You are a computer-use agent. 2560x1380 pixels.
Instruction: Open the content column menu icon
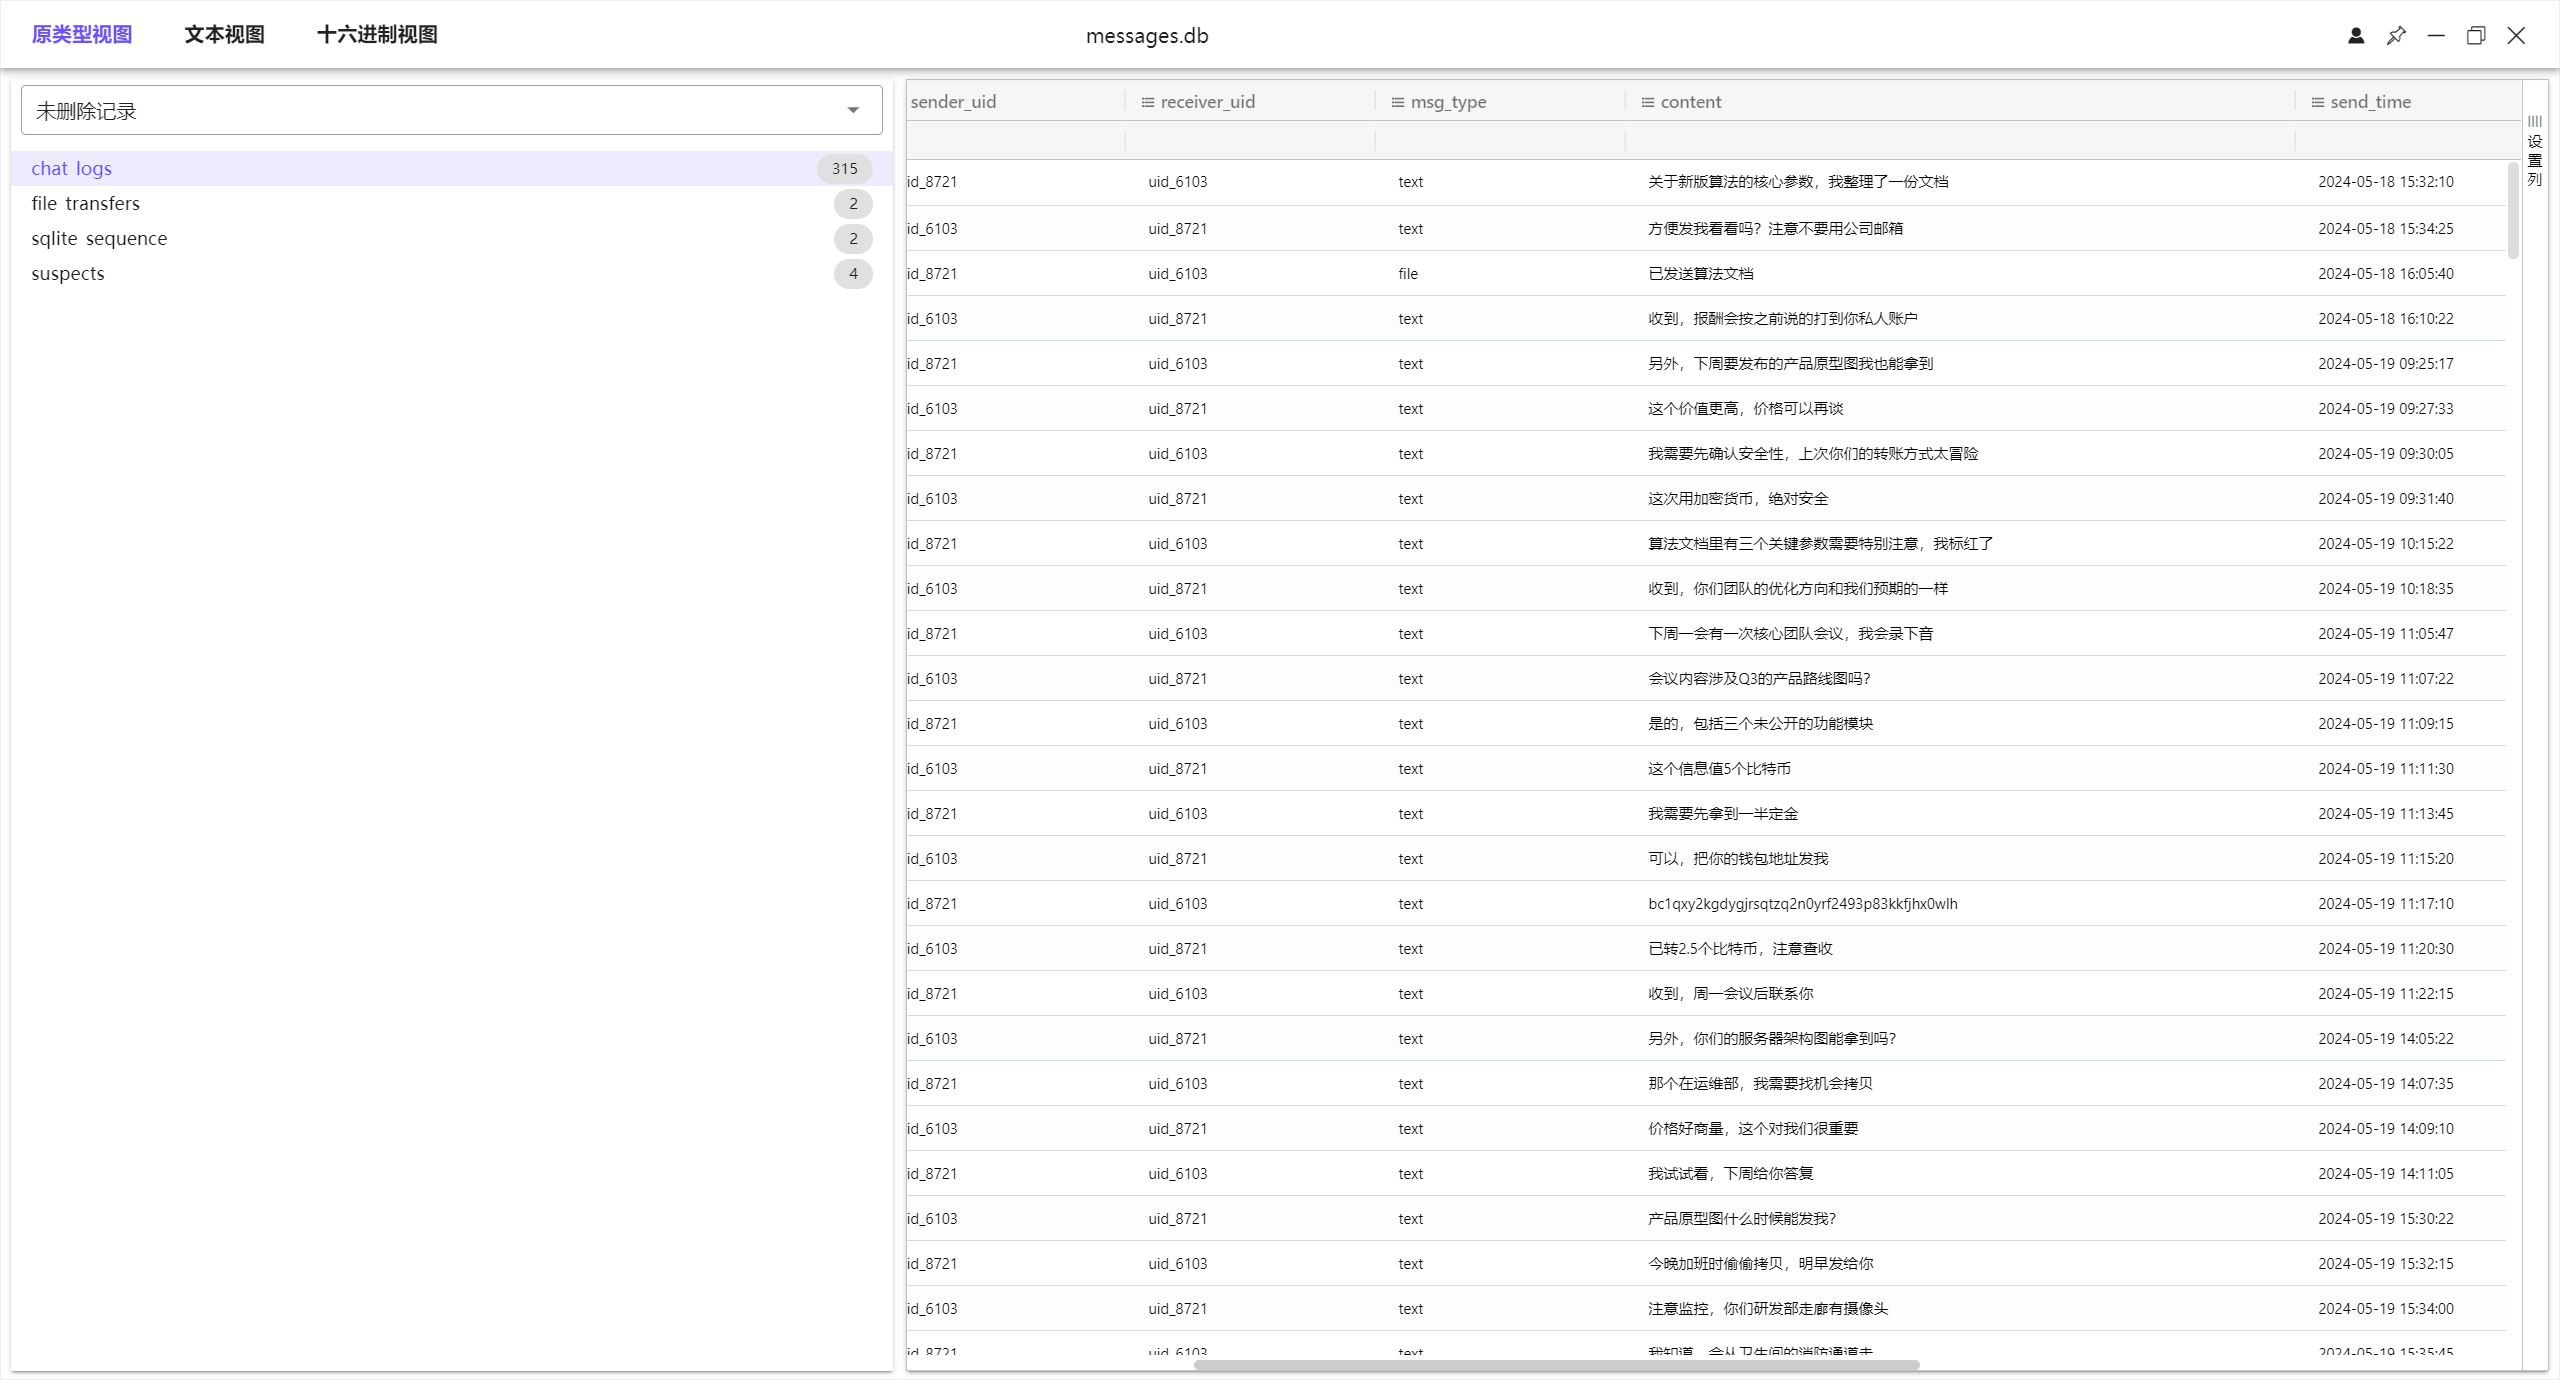[1647, 102]
